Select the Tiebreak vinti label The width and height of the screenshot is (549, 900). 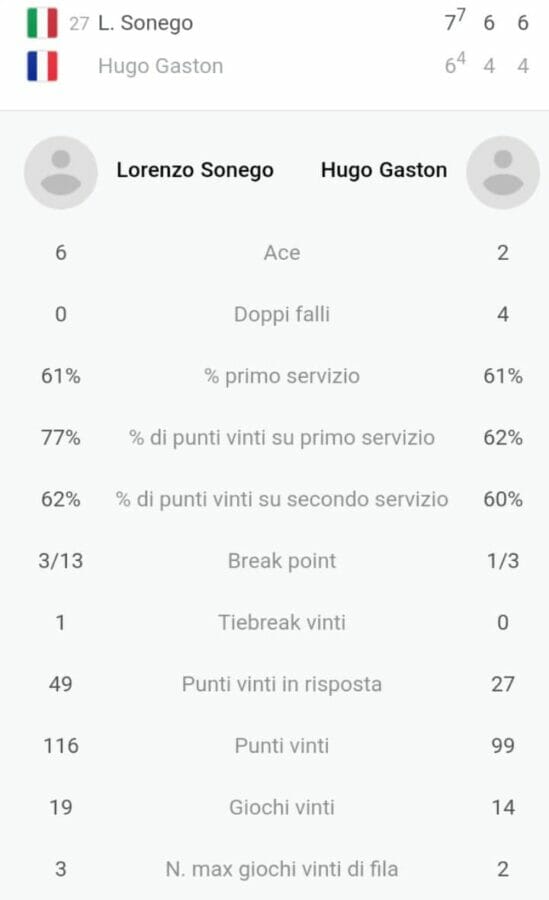tap(281, 622)
